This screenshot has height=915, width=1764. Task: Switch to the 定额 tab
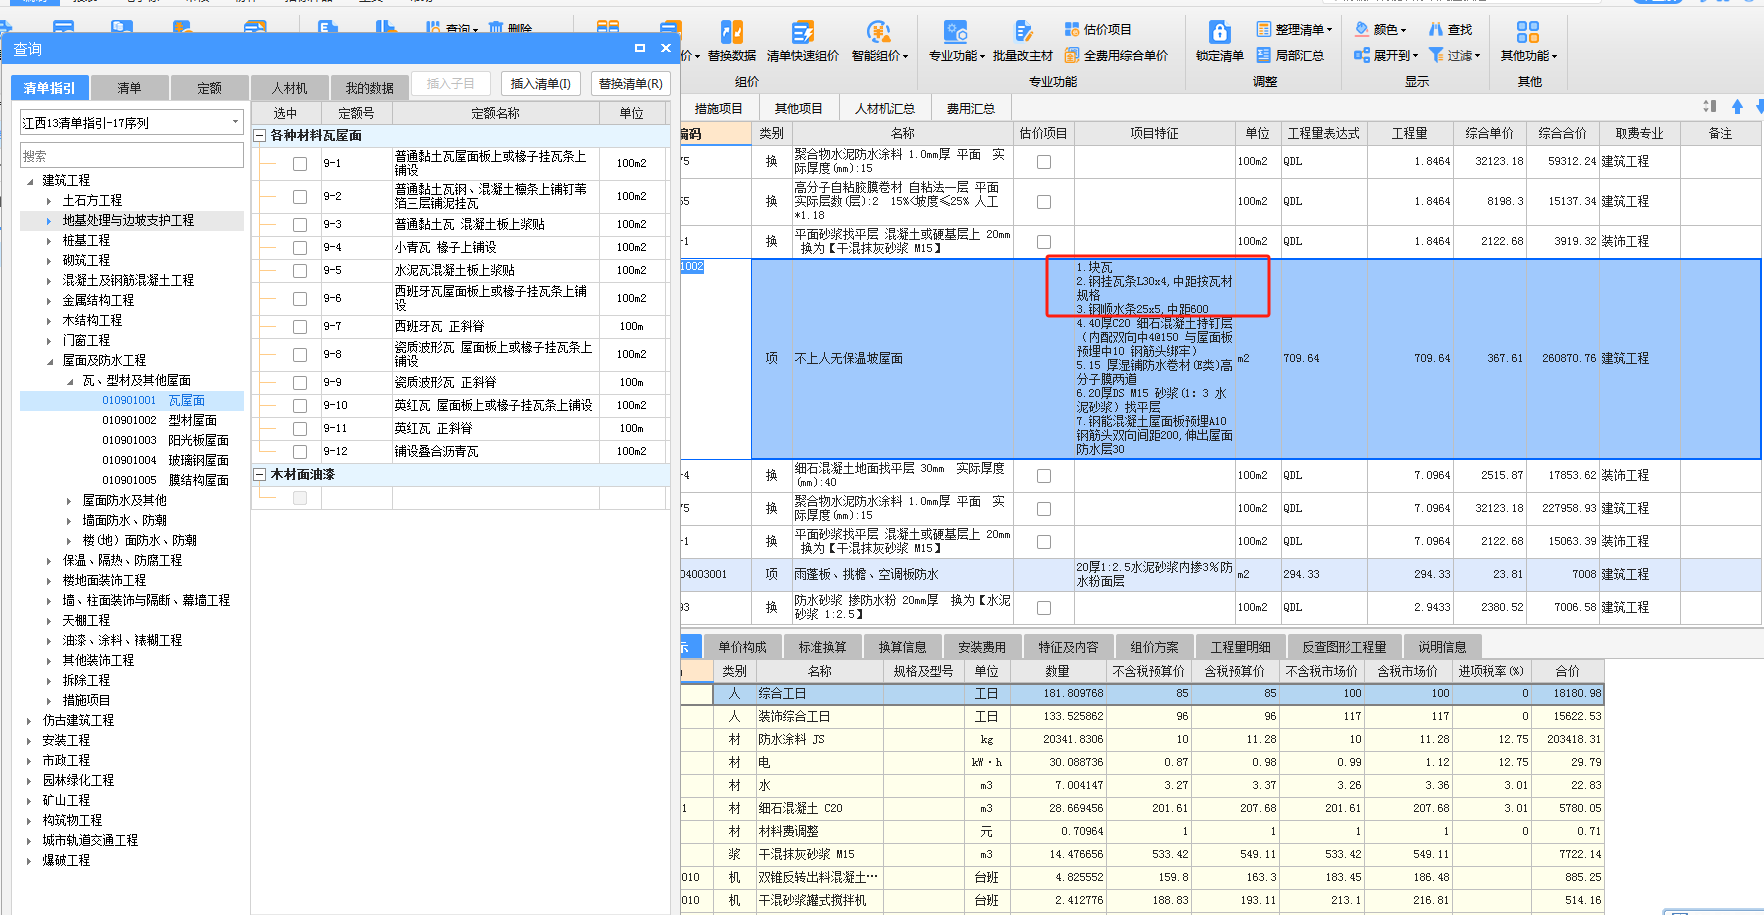click(x=209, y=88)
